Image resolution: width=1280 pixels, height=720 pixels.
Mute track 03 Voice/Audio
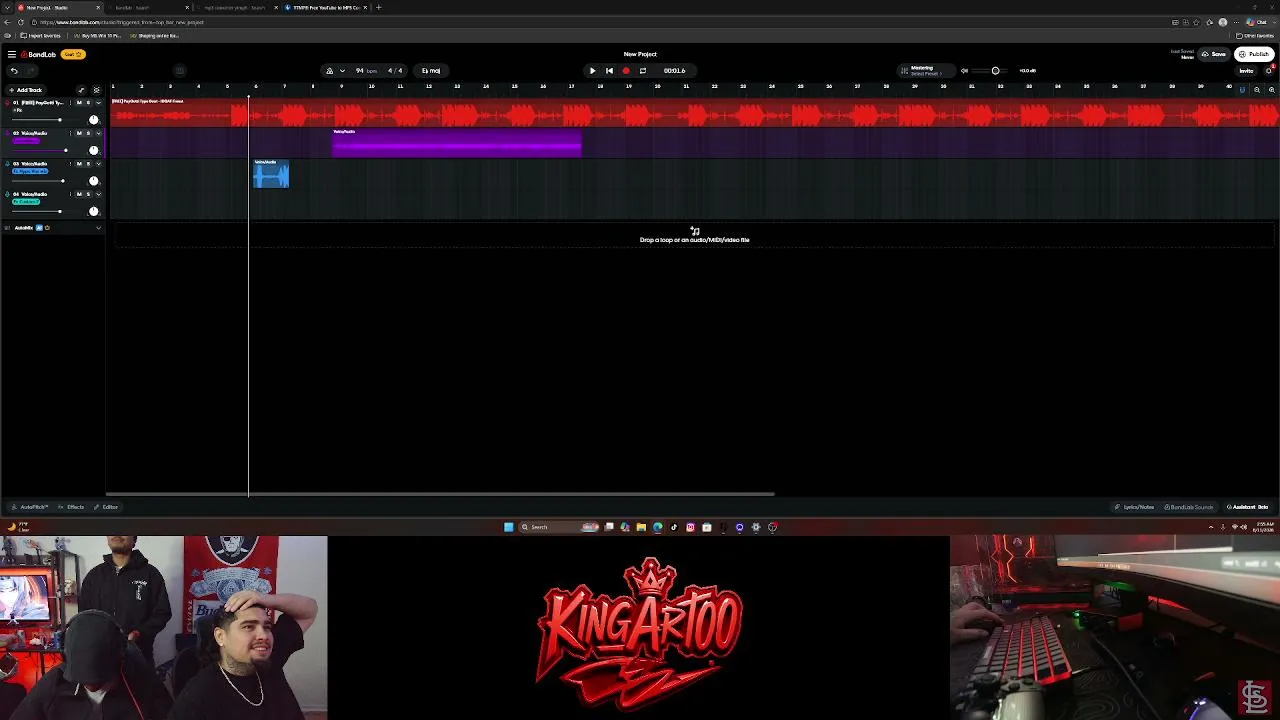[x=79, y=163]
